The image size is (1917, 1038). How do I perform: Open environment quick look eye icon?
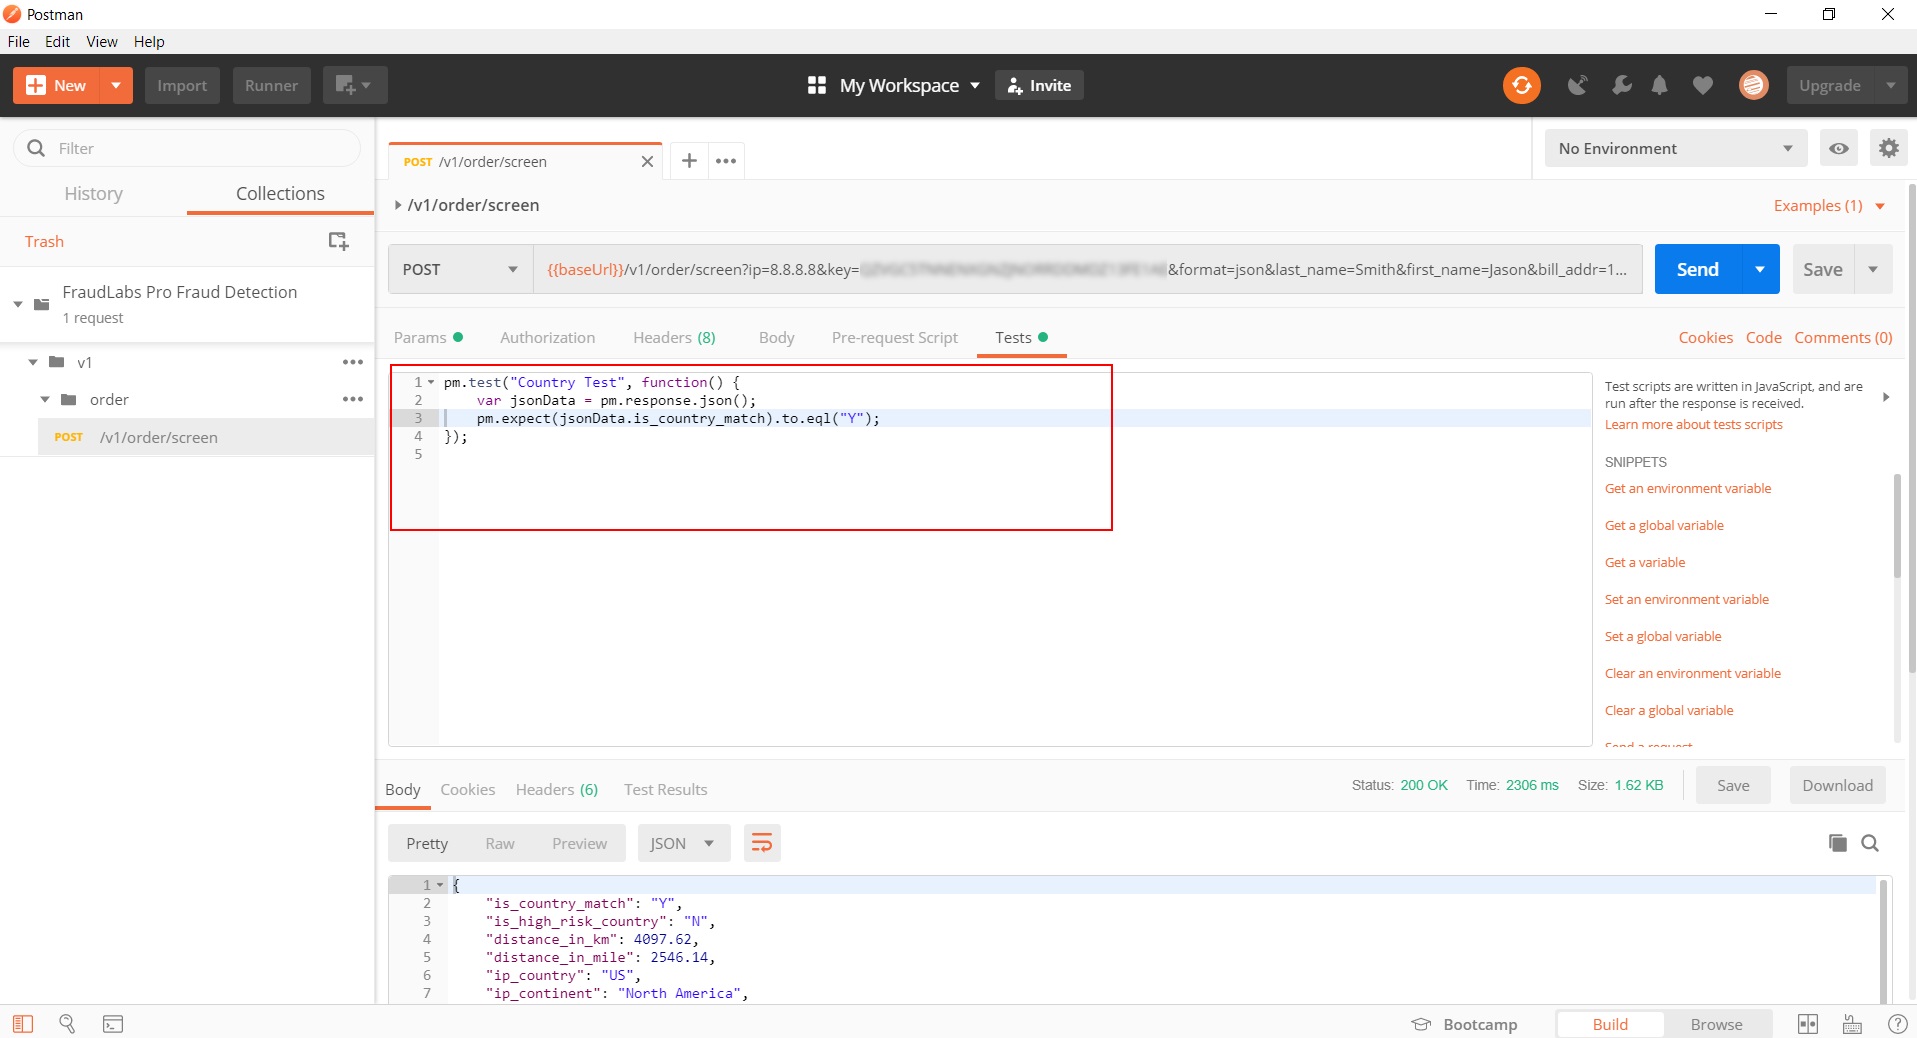1839,148
